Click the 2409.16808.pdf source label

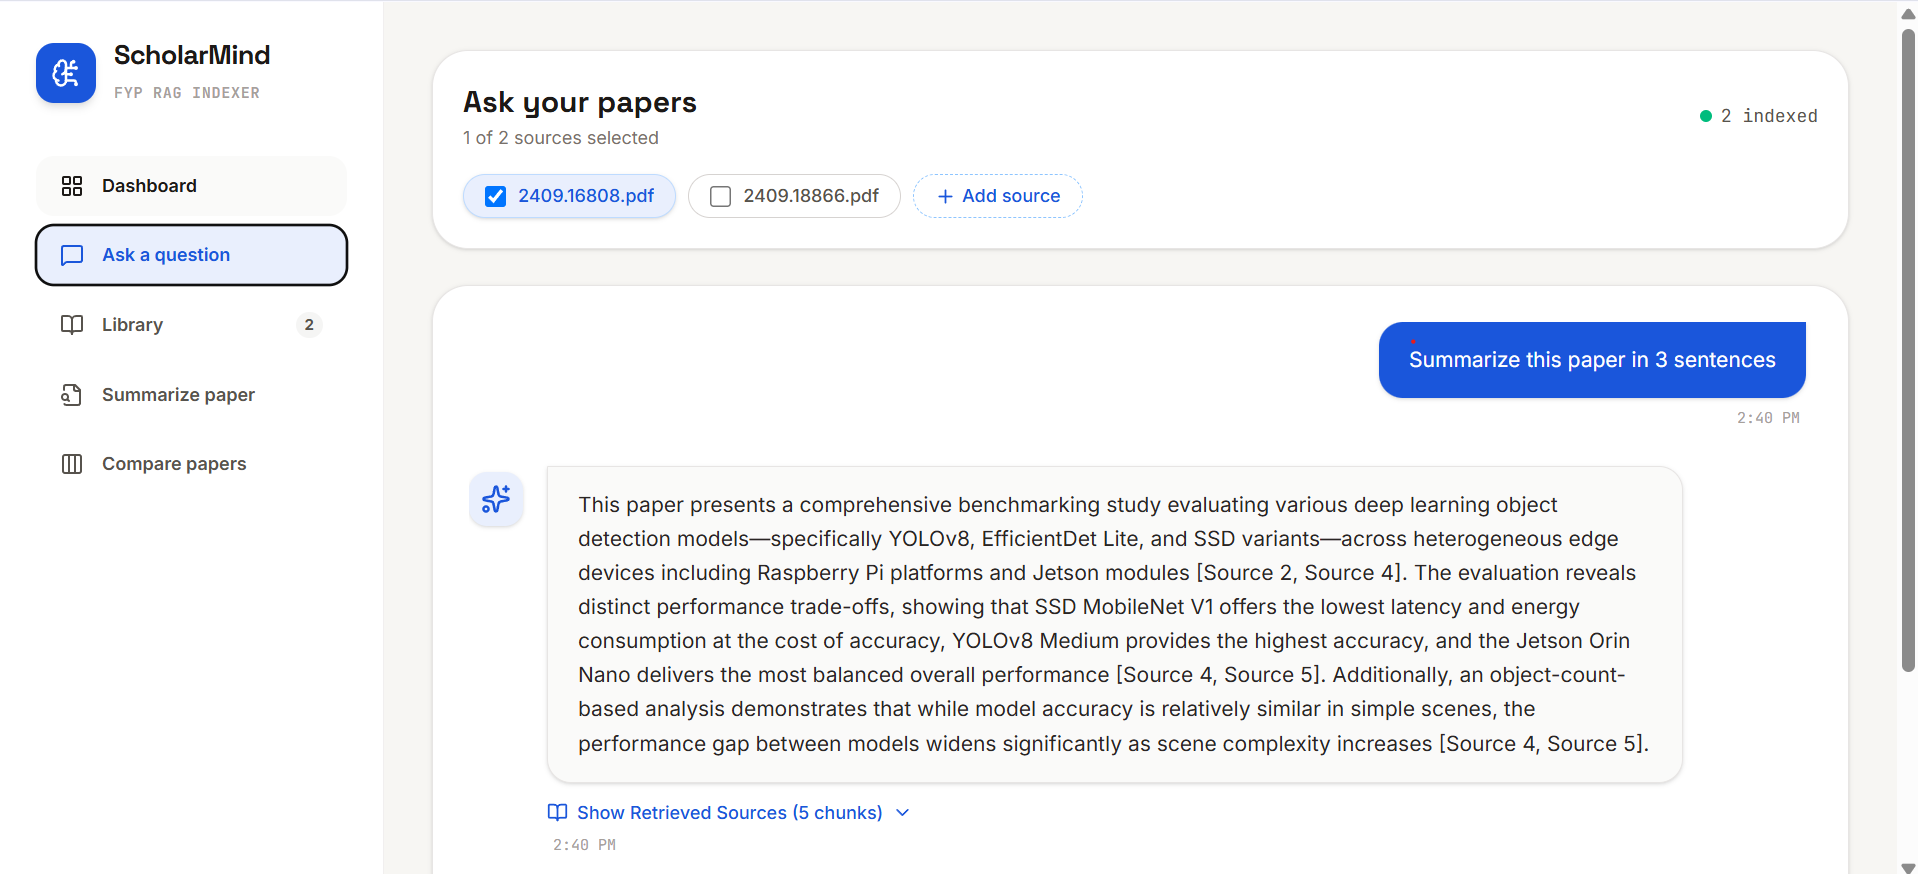pyautogui.click(x=586, y=196)
